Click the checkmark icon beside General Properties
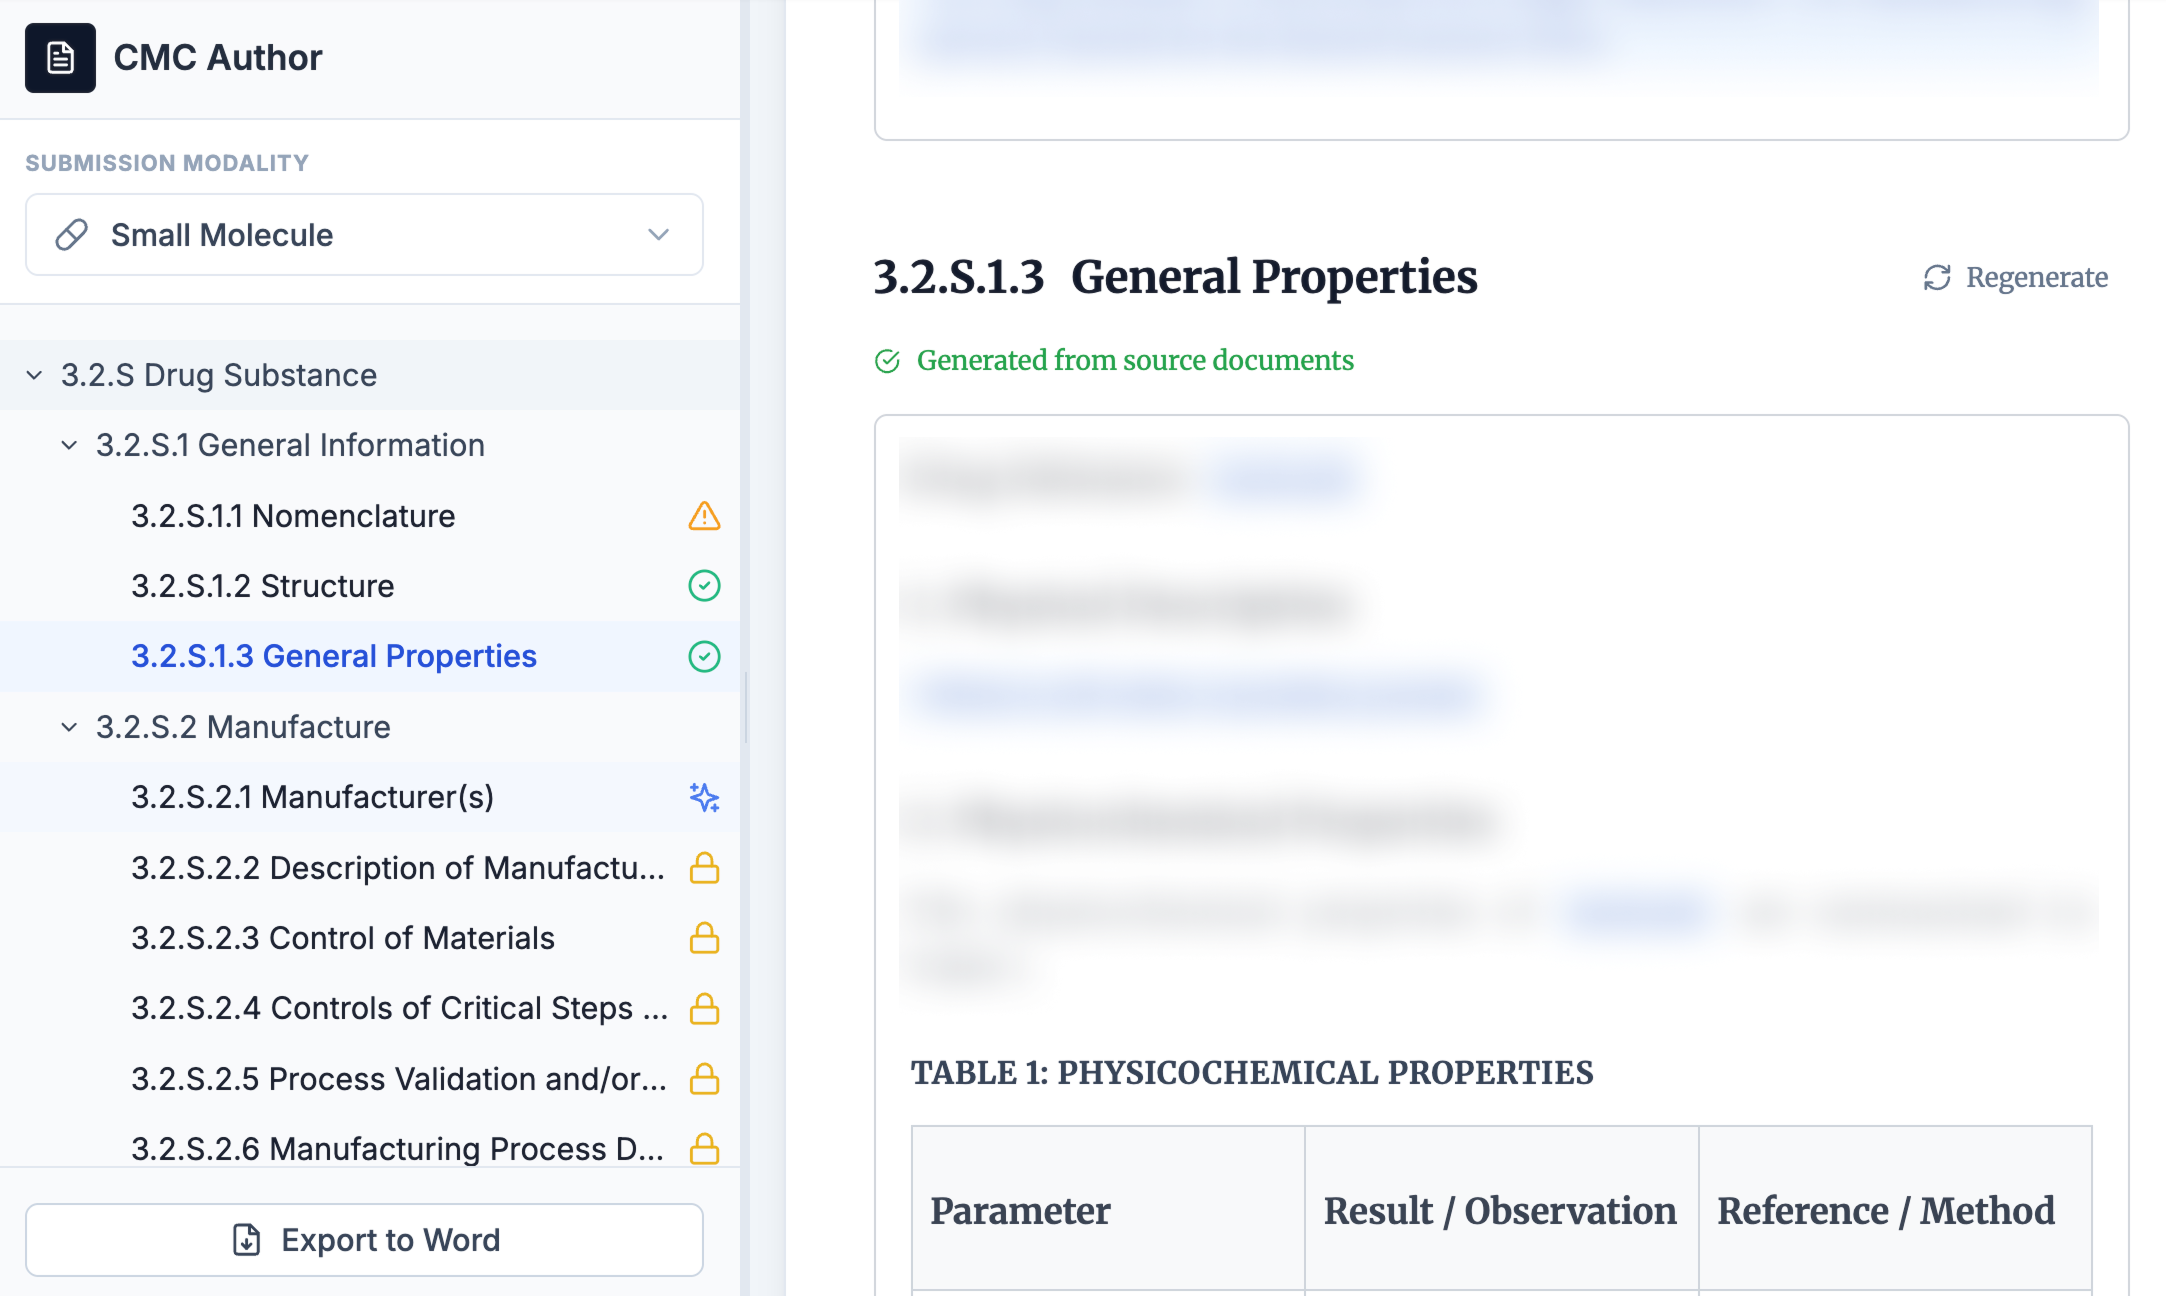2166x1296 pixels. pos(705,656)
